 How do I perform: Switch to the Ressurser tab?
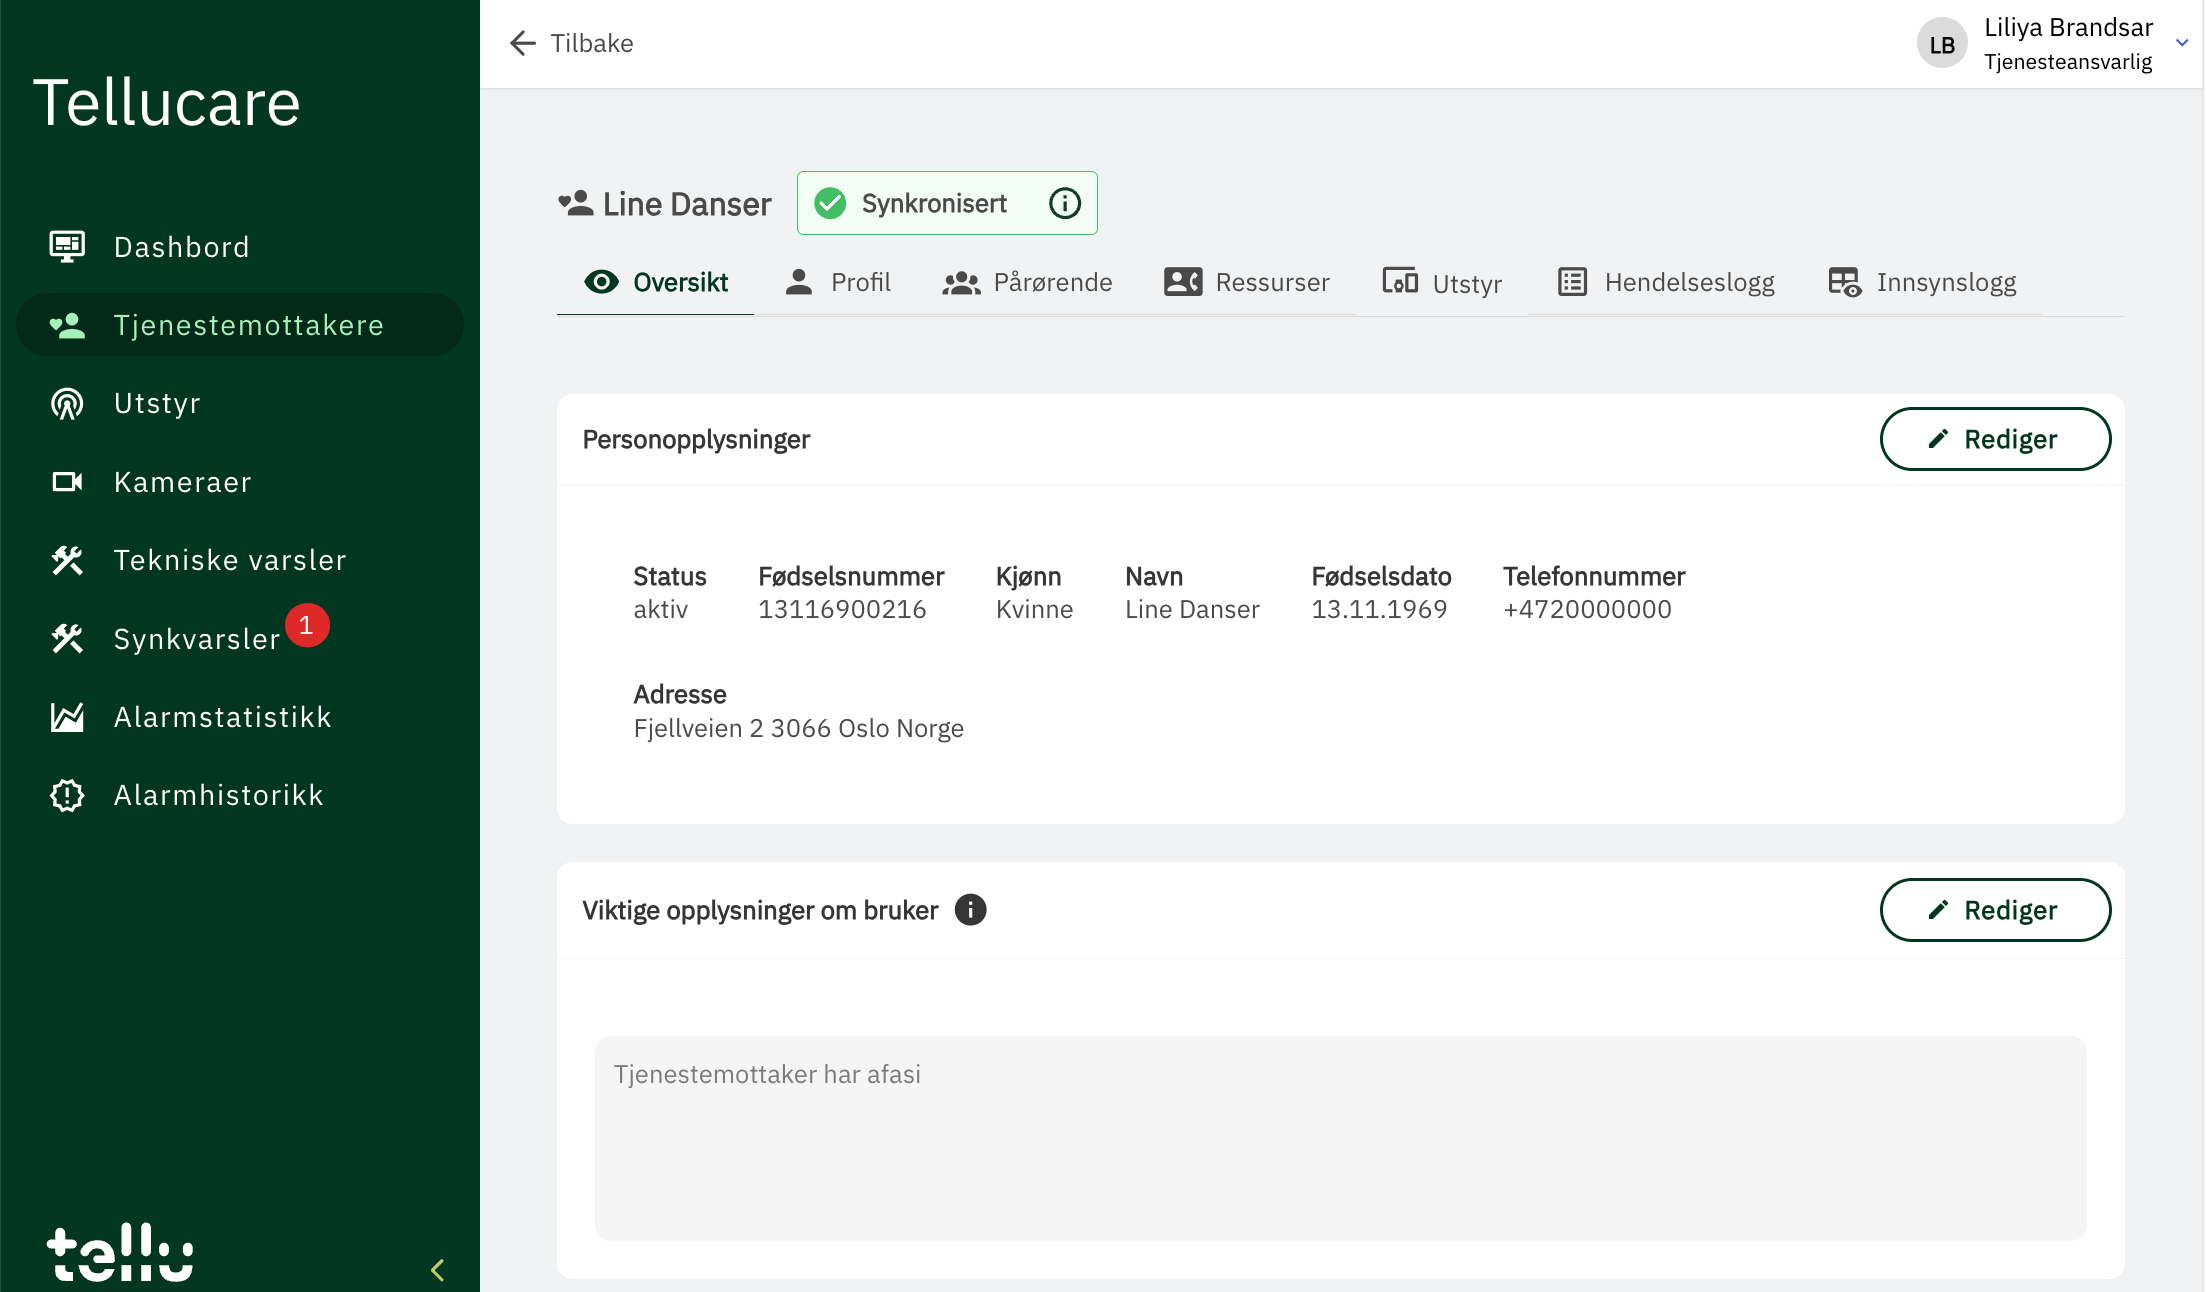click(1246, 283)
